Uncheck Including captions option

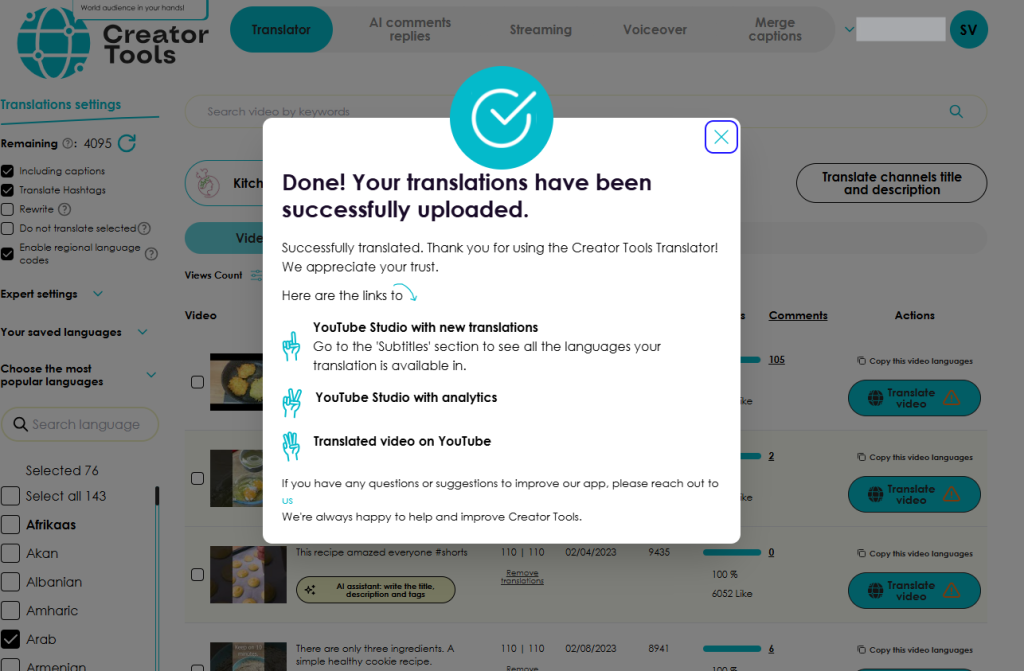[x=8, y=171]
